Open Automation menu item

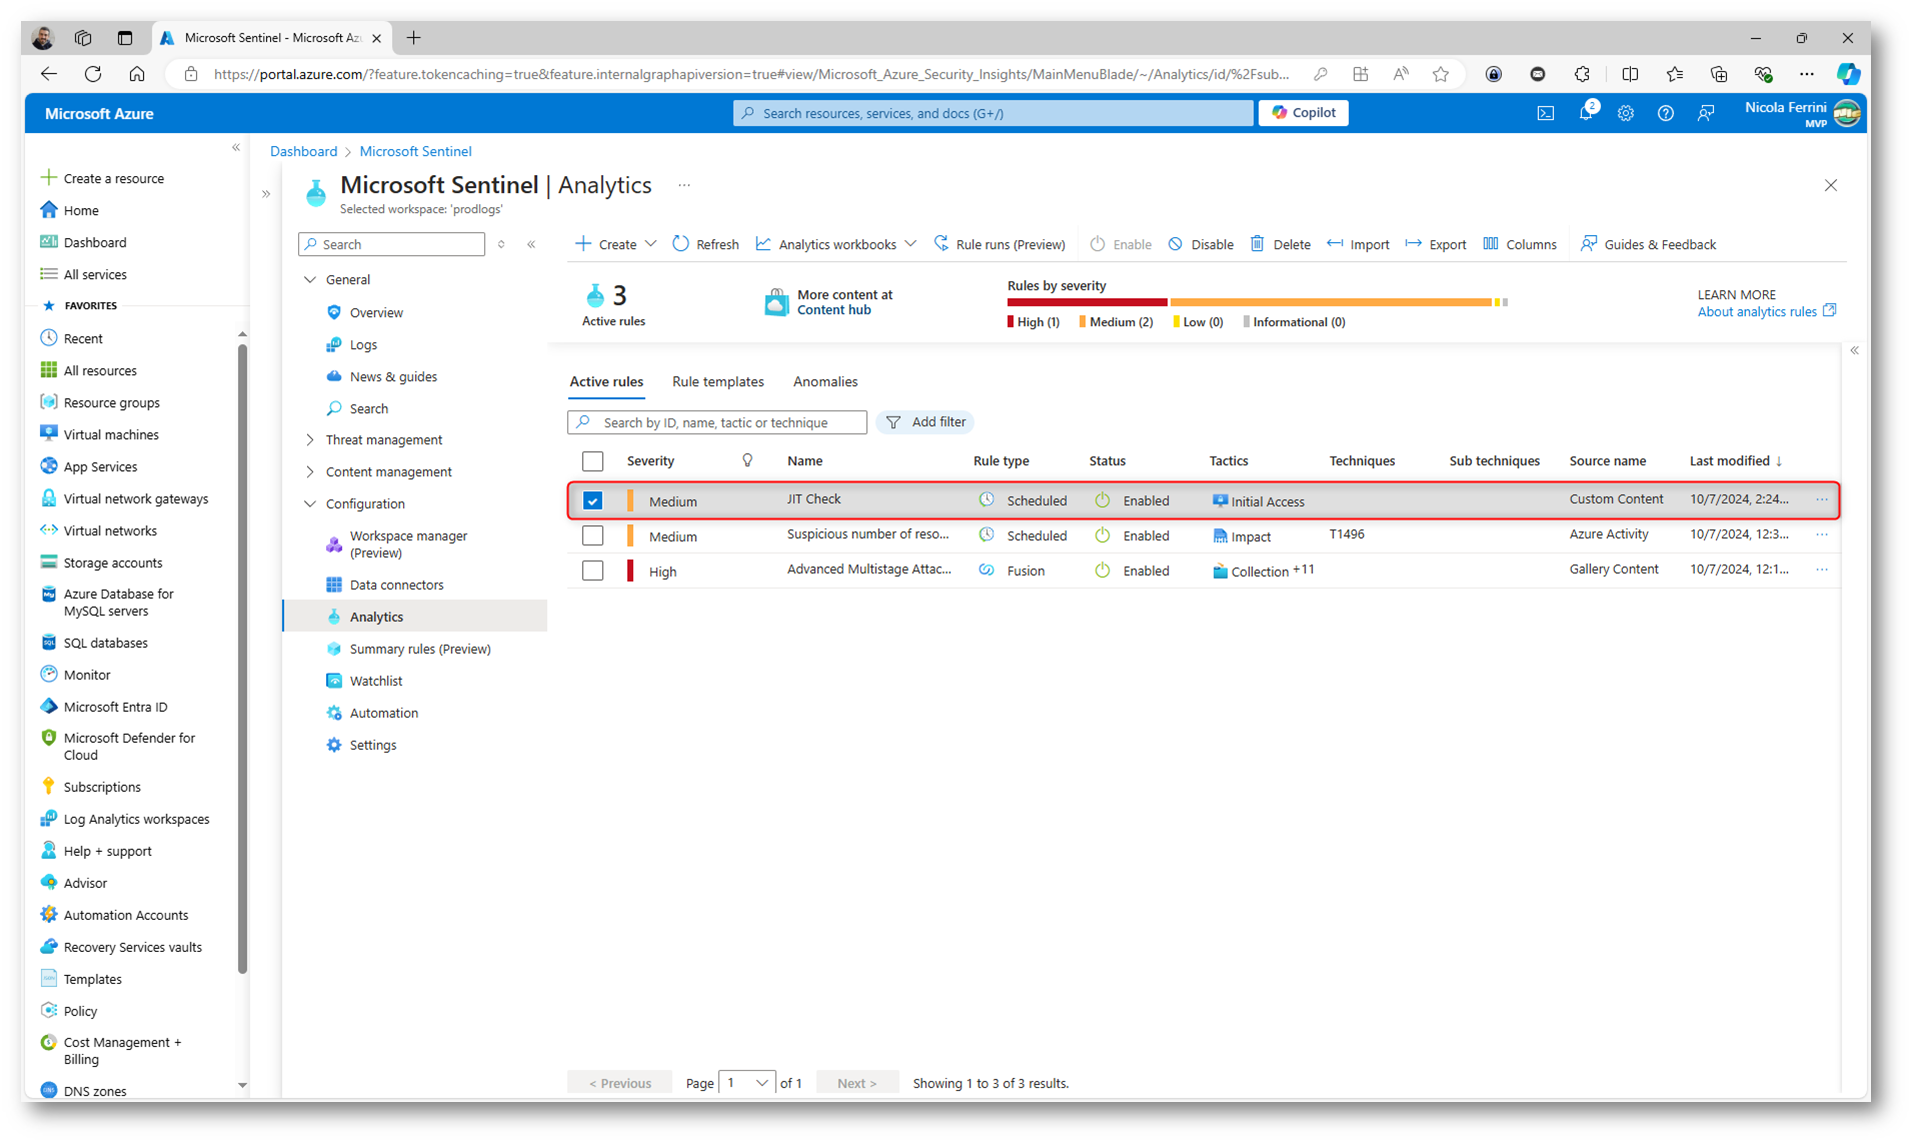pyautogui.click(x=384, y=713)
